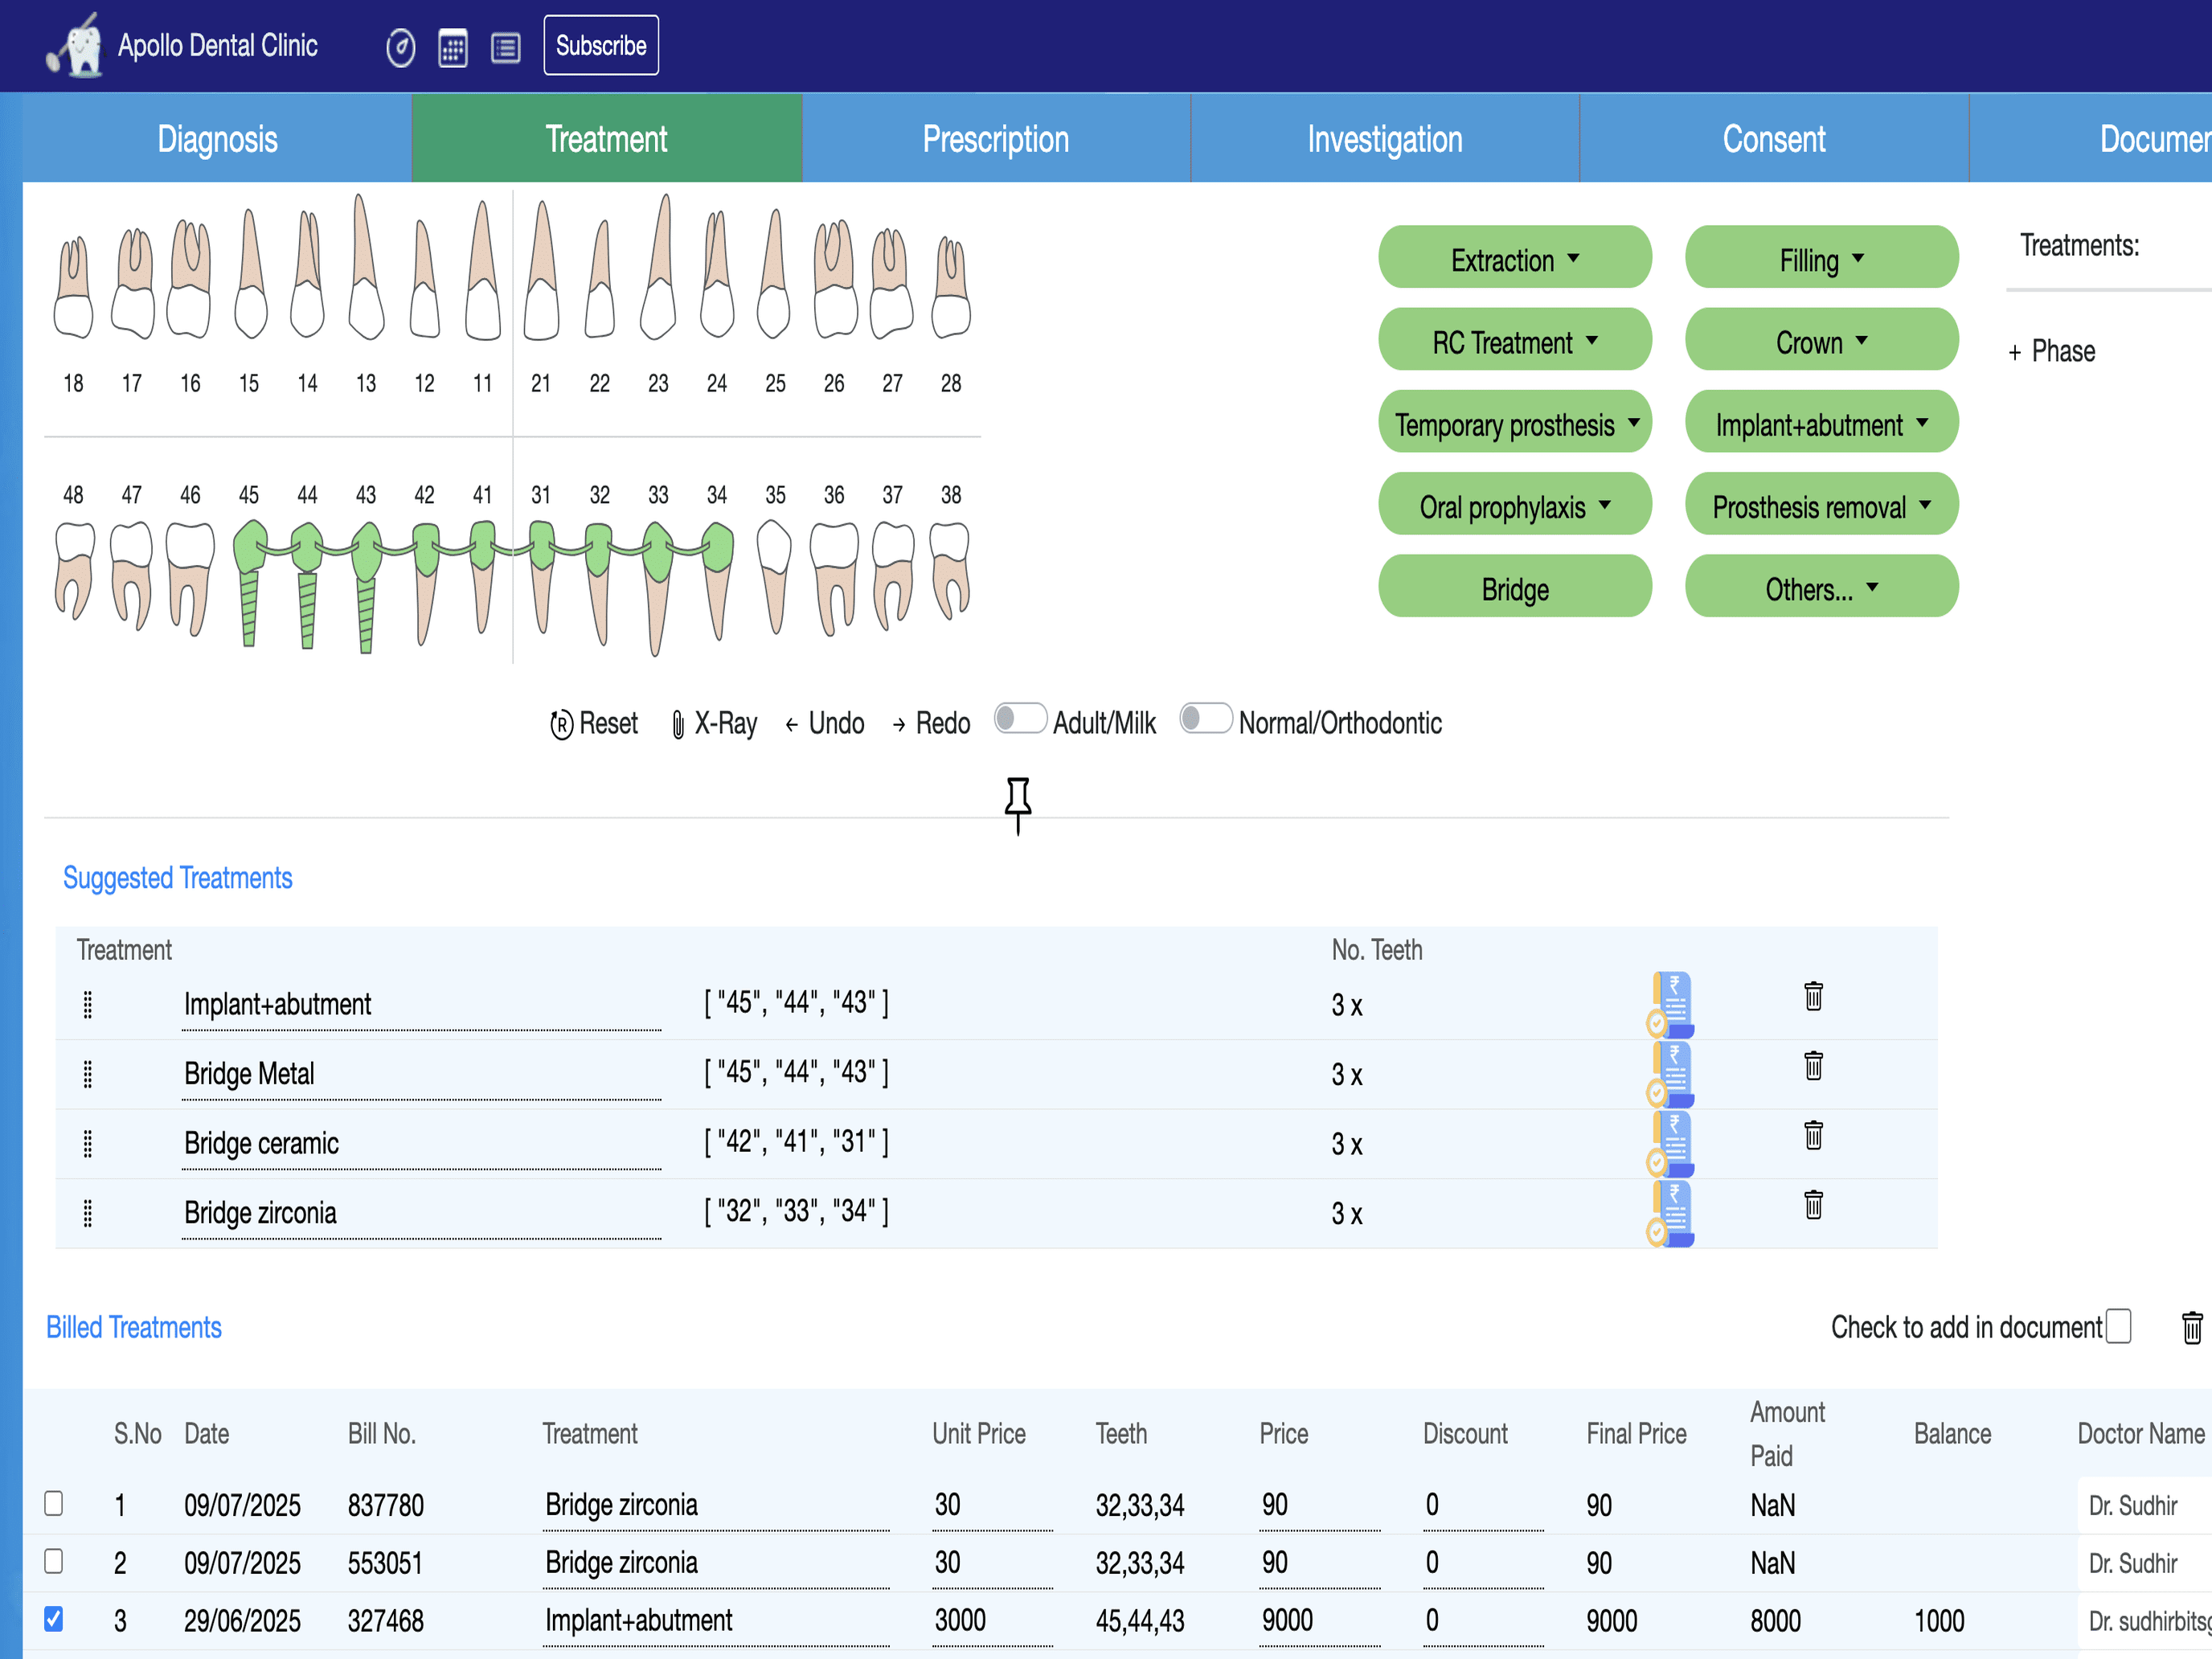Image resolution: width=2212 pixels, height=1659 pixels.
Task: Expand the RC Treatment dropdown
Action: 1515,340
